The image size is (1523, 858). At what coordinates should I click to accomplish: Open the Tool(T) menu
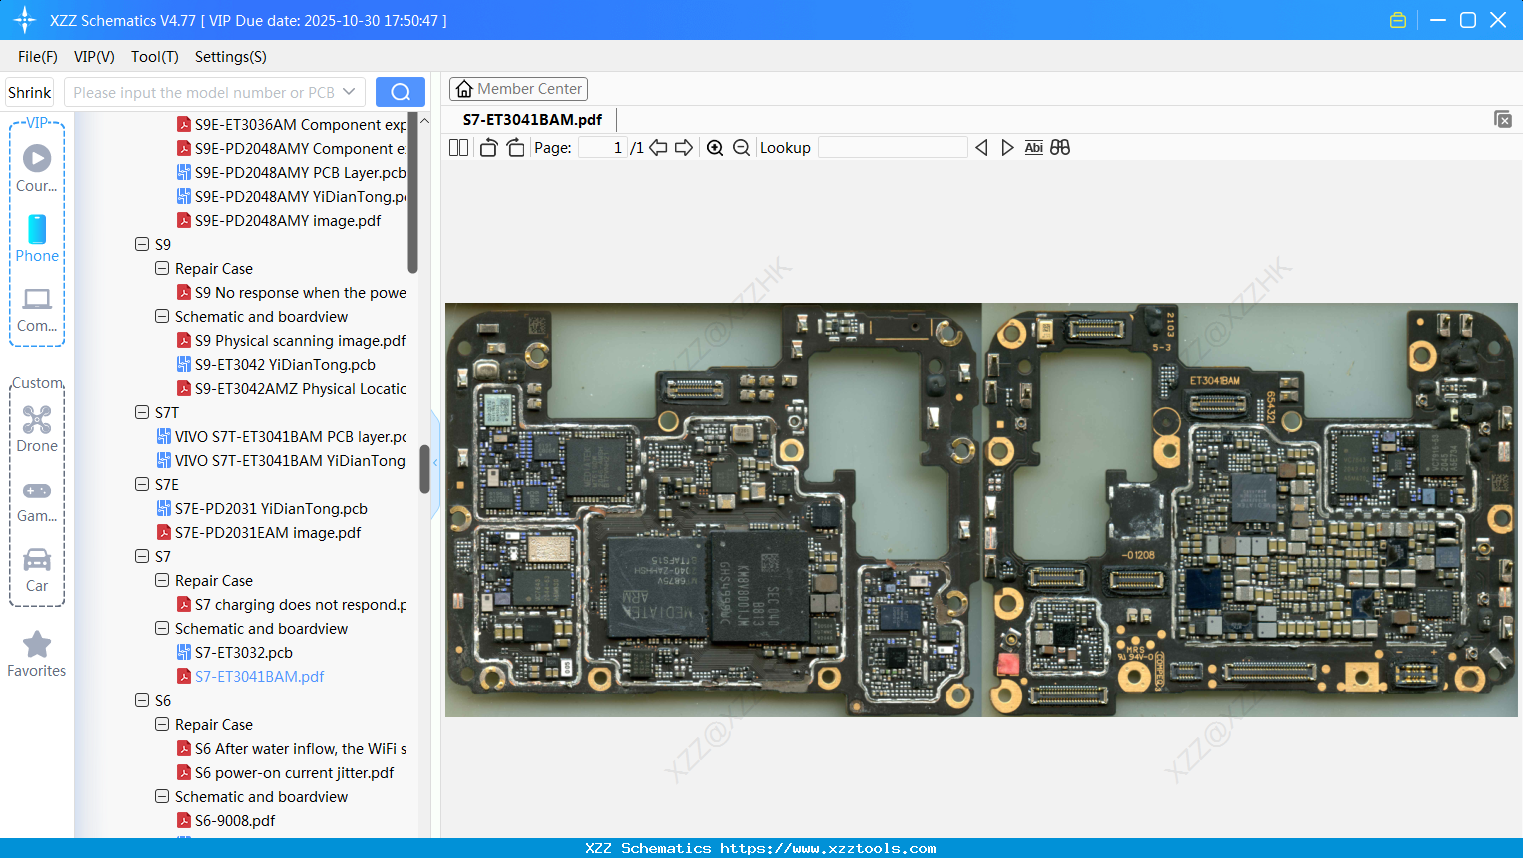[x=154, y=57]
